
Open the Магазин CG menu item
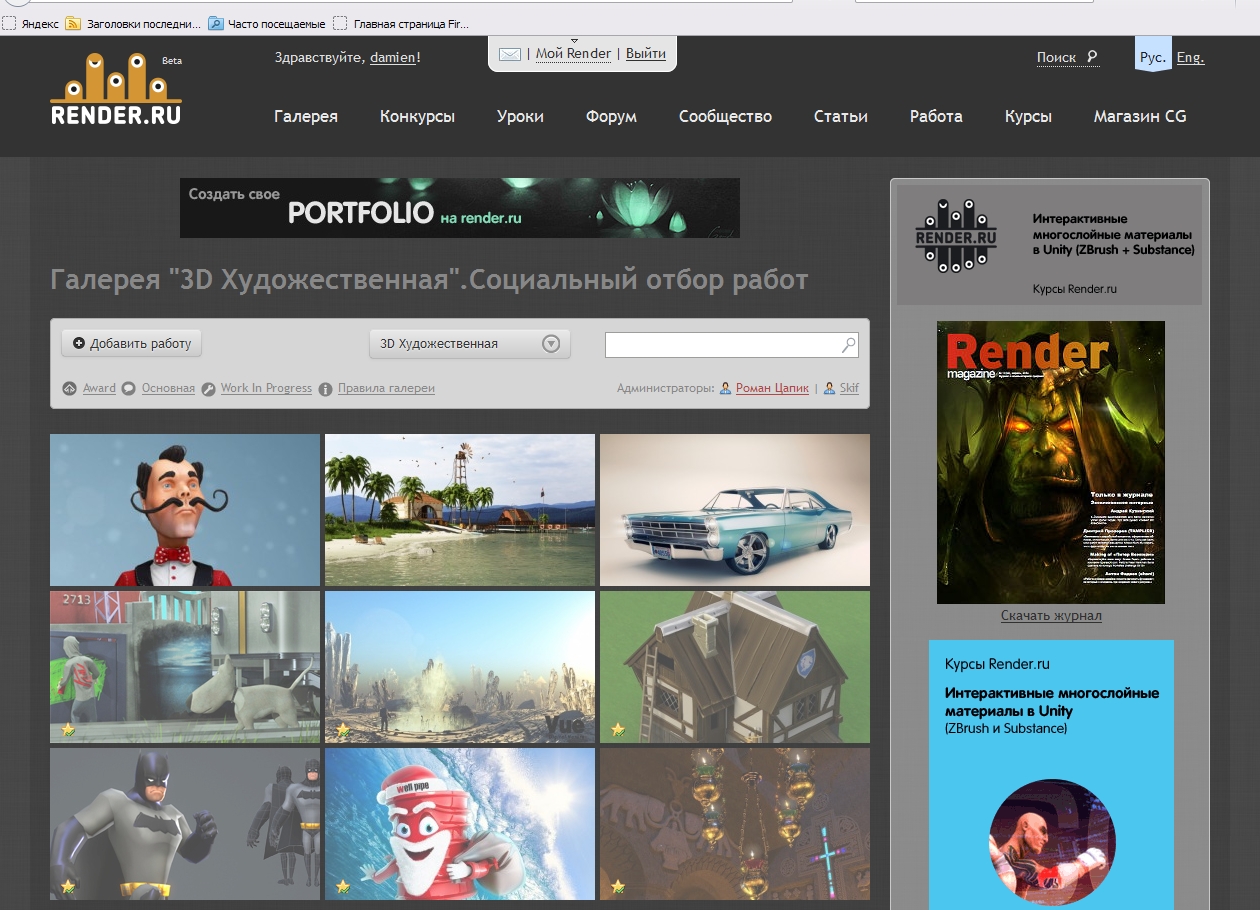click(1140, 117)
